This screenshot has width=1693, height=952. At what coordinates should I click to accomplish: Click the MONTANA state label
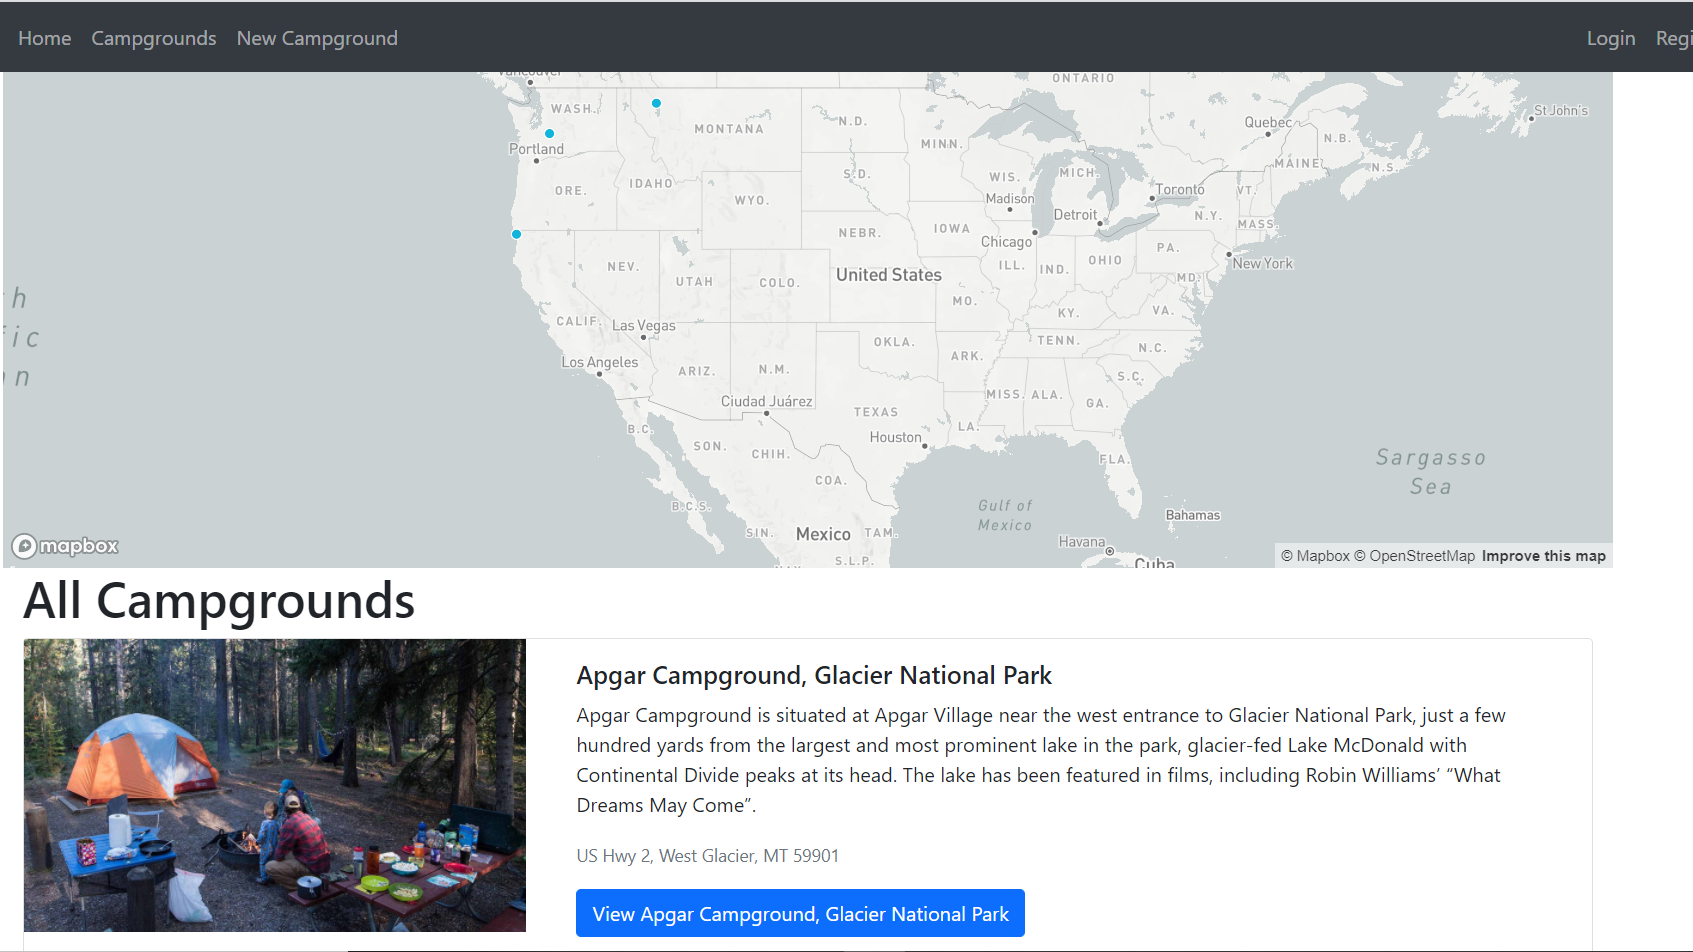729,129
